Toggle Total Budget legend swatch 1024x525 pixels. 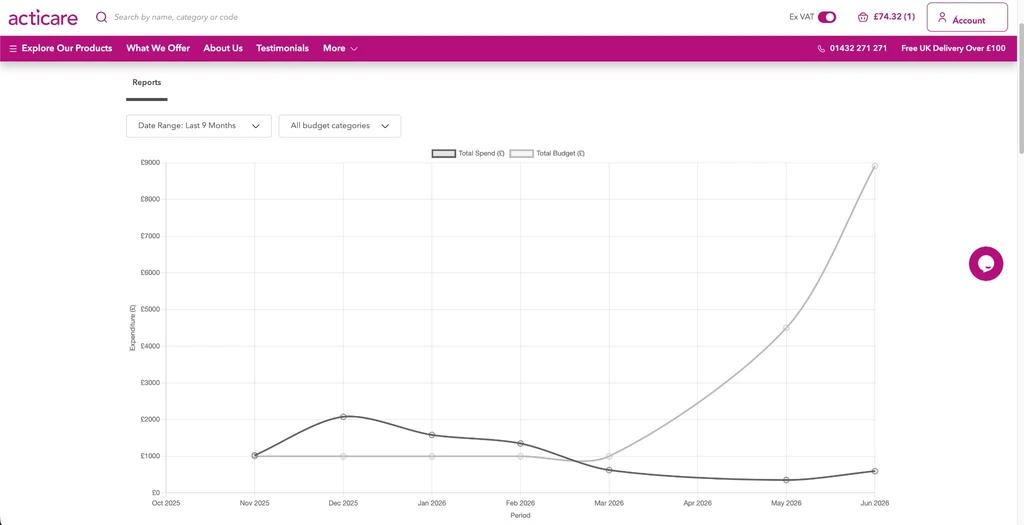522,153
